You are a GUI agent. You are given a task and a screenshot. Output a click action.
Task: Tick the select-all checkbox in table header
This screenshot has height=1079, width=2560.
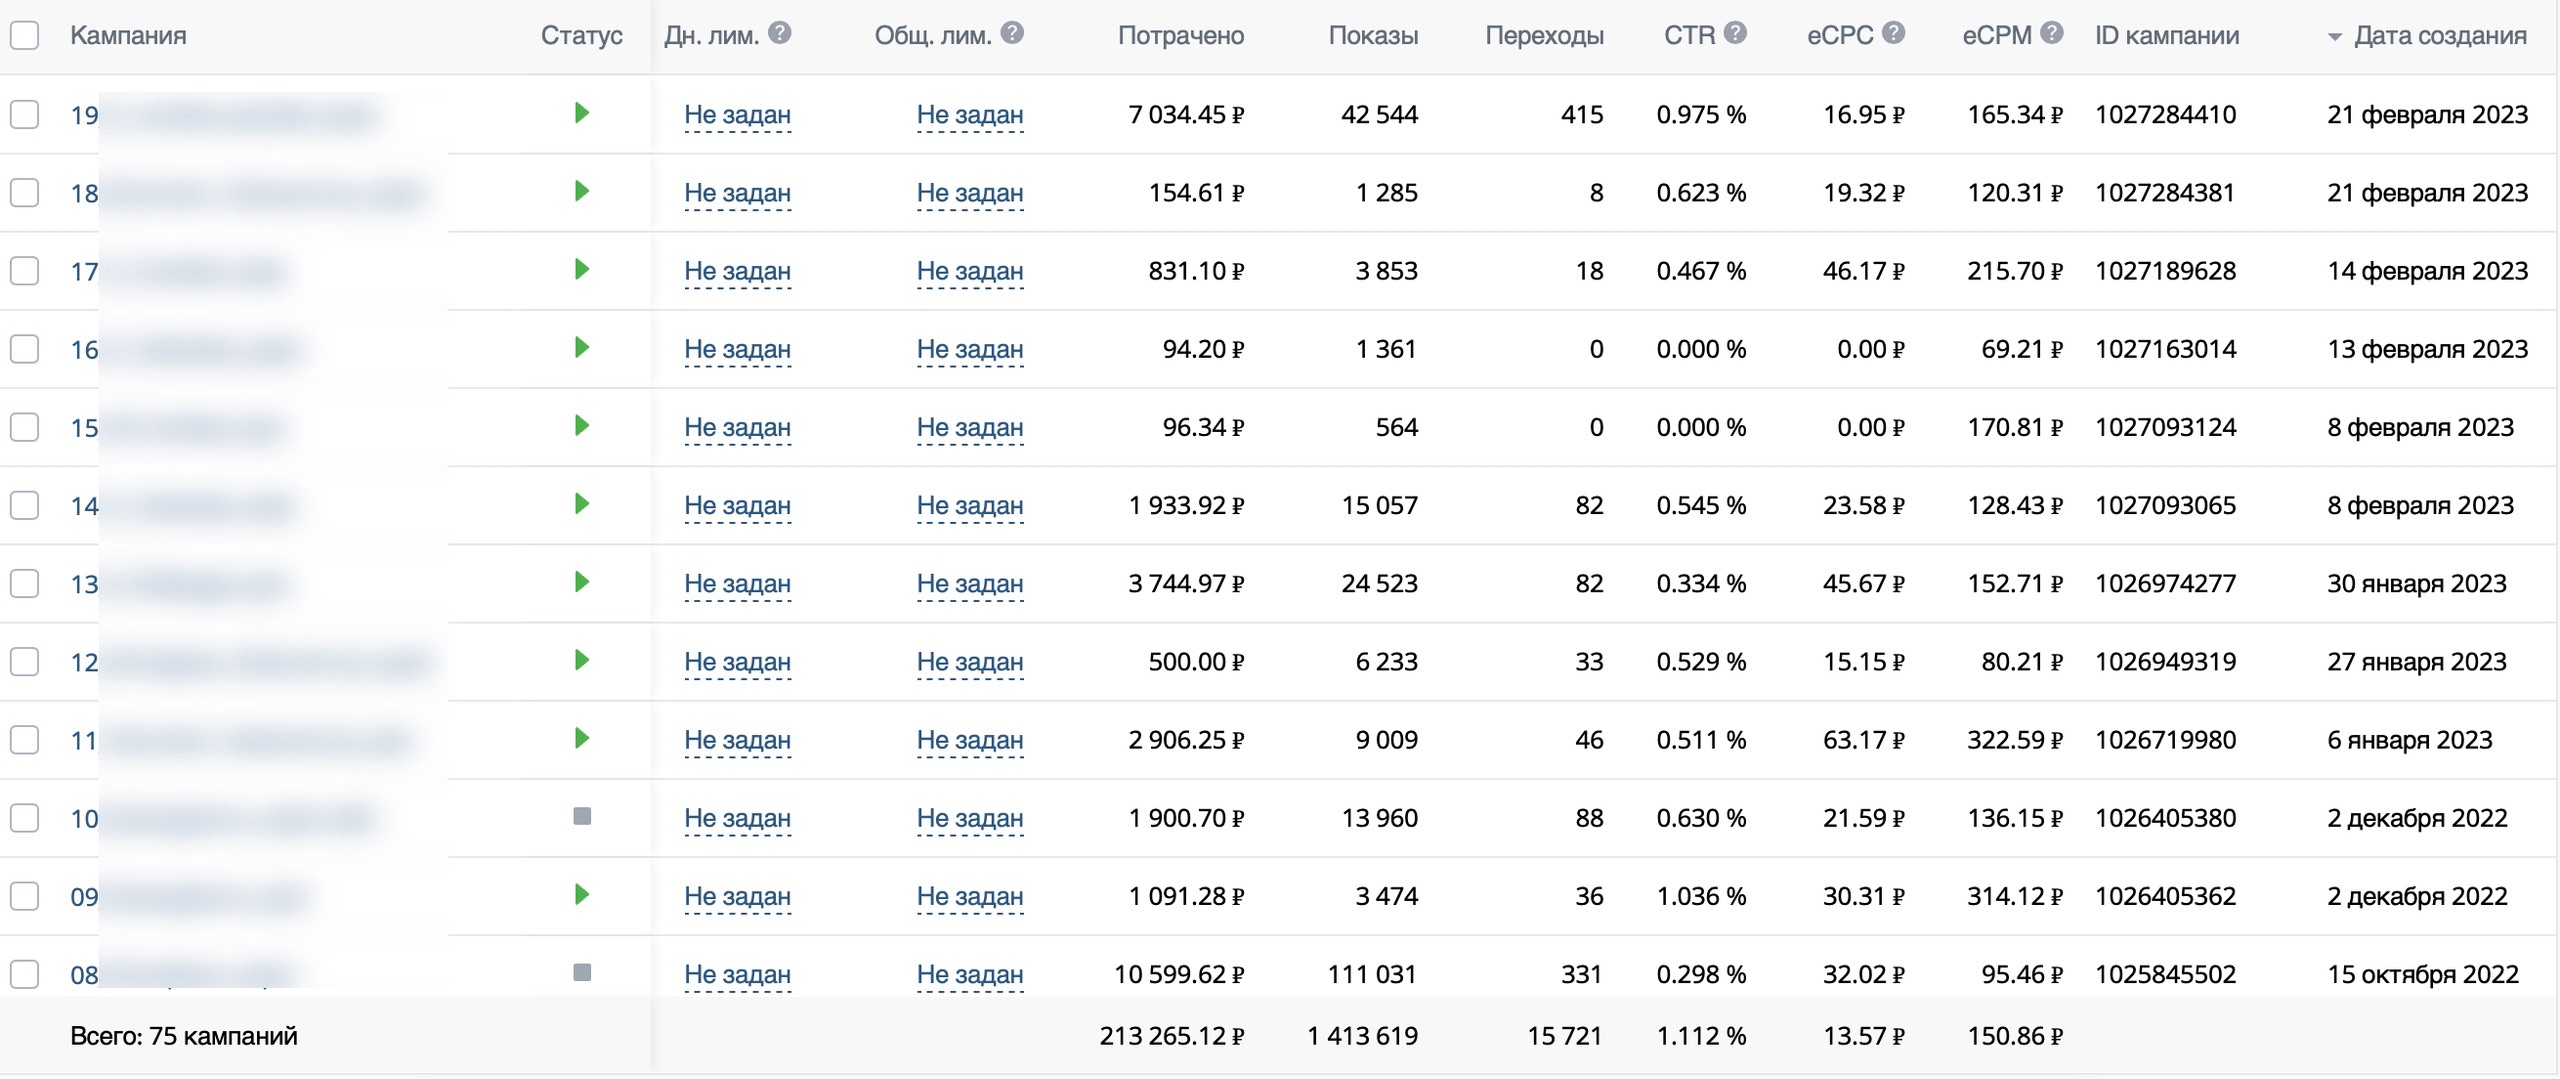(x=25, y=36)
